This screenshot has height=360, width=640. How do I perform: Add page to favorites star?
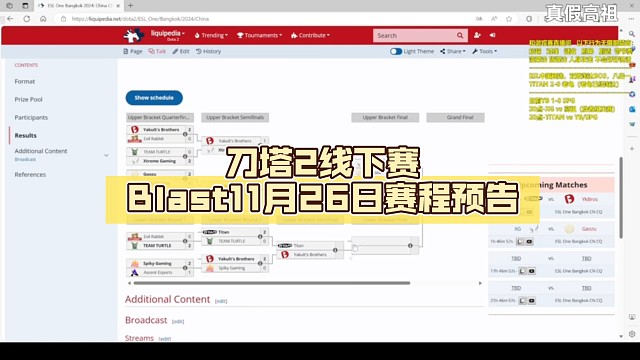point(509,19)
